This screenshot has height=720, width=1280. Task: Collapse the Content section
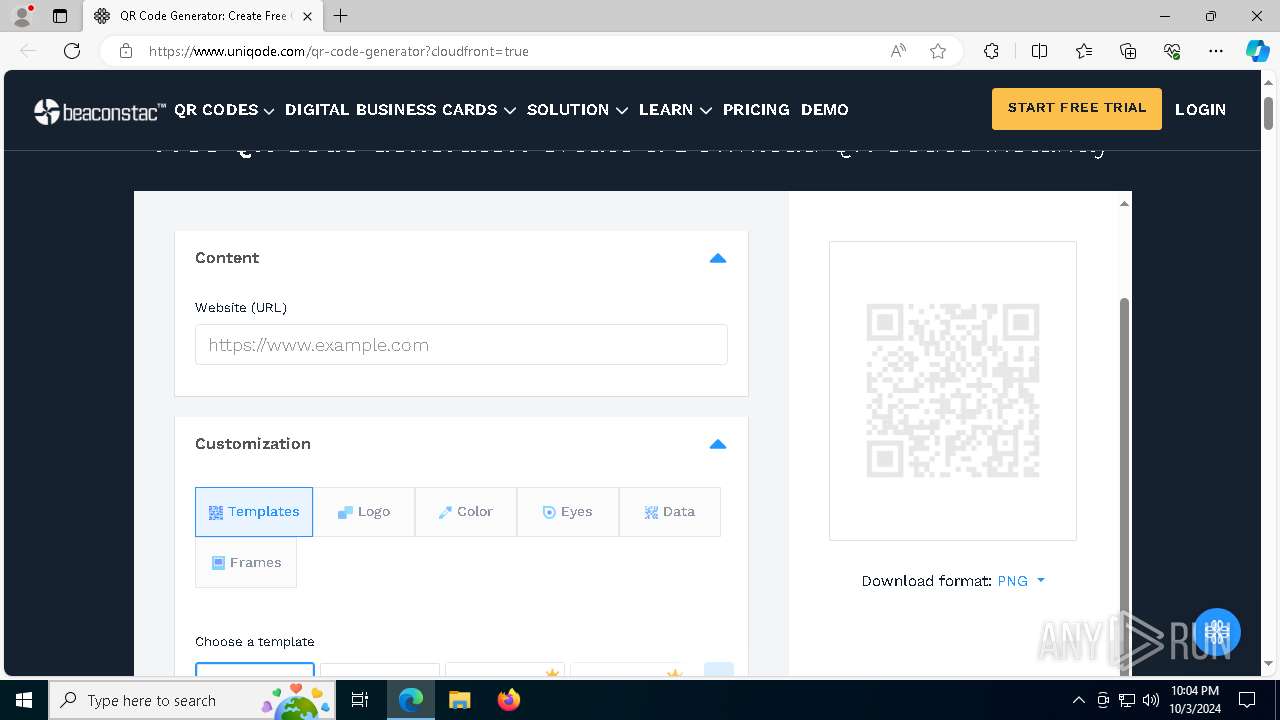click(717, 258)
